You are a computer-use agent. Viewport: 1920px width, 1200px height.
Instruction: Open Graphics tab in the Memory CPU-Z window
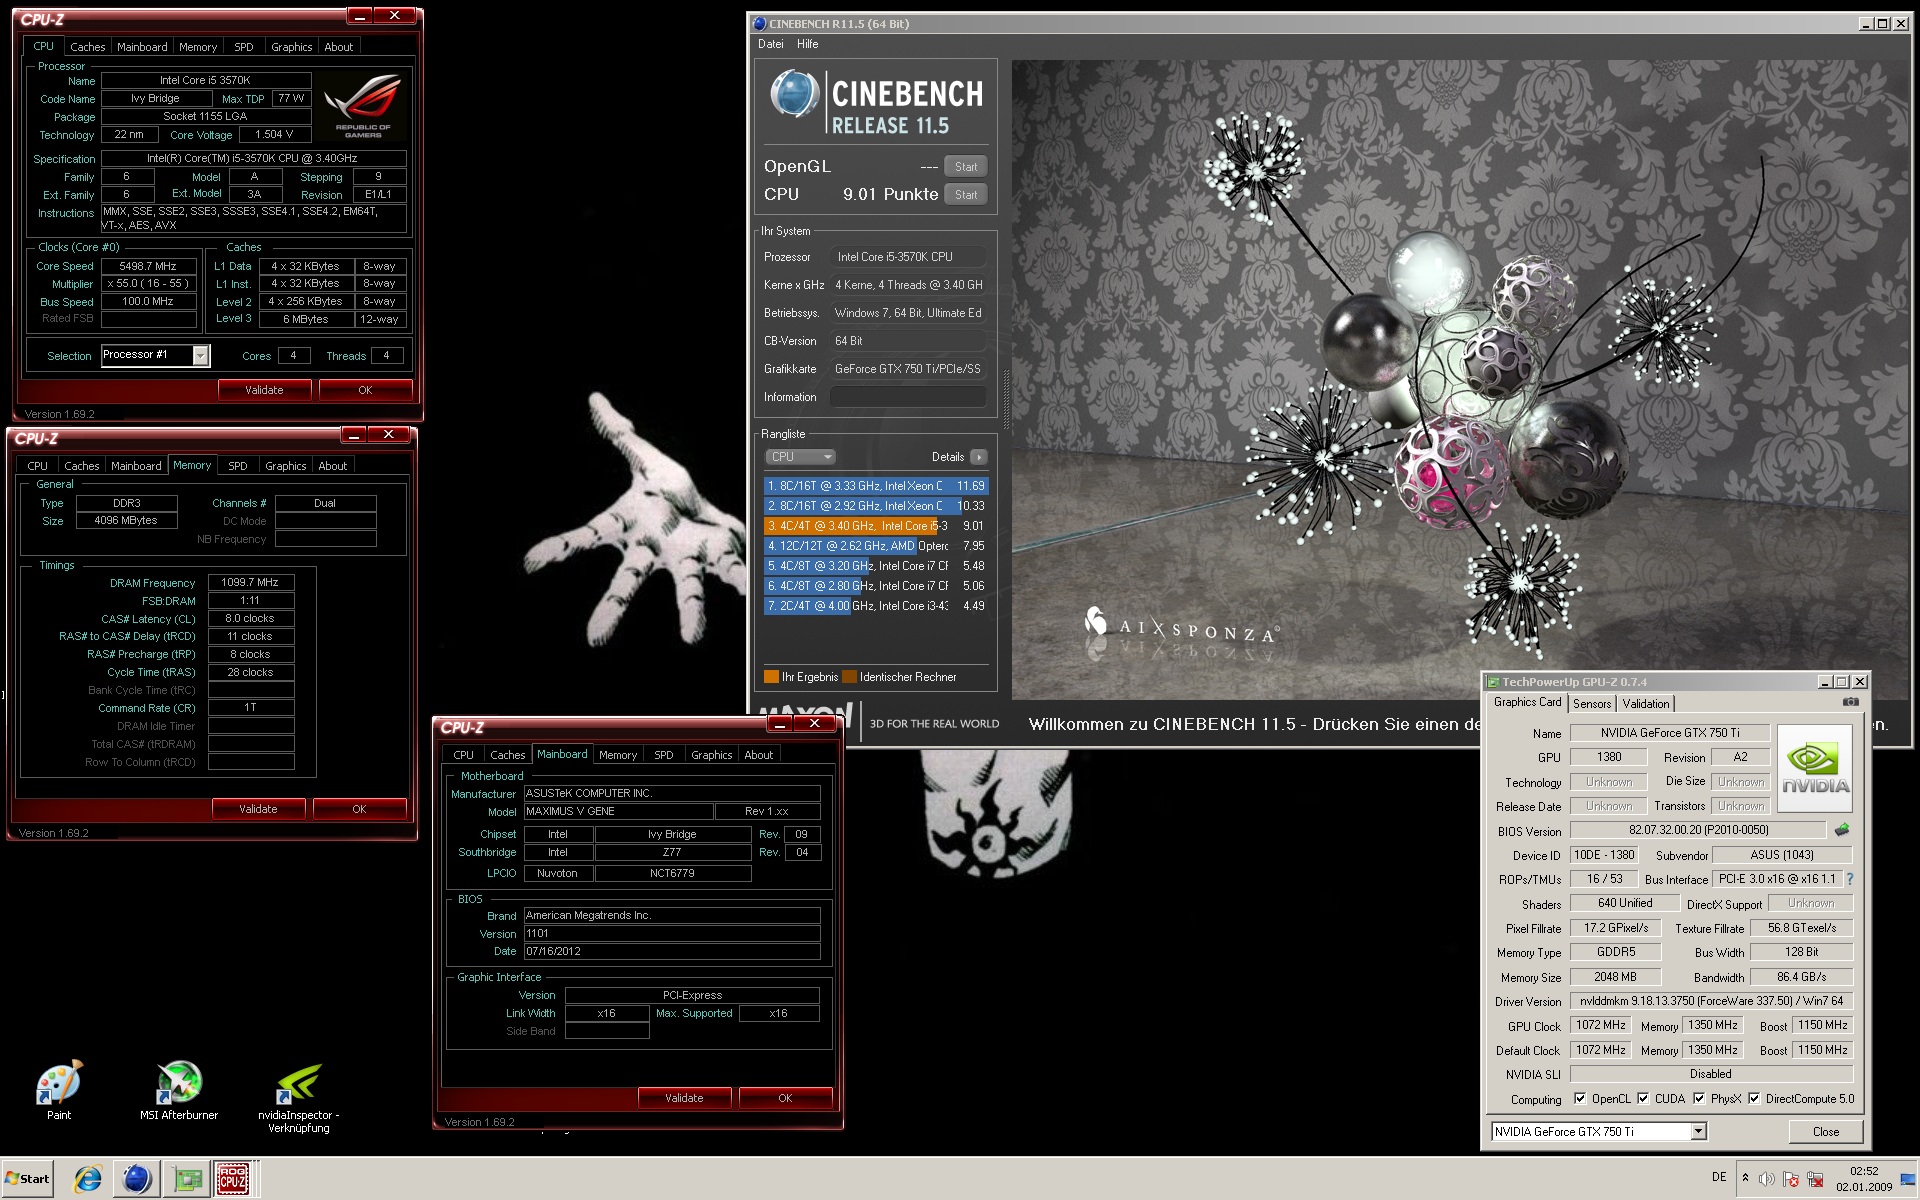pos(286,466)
